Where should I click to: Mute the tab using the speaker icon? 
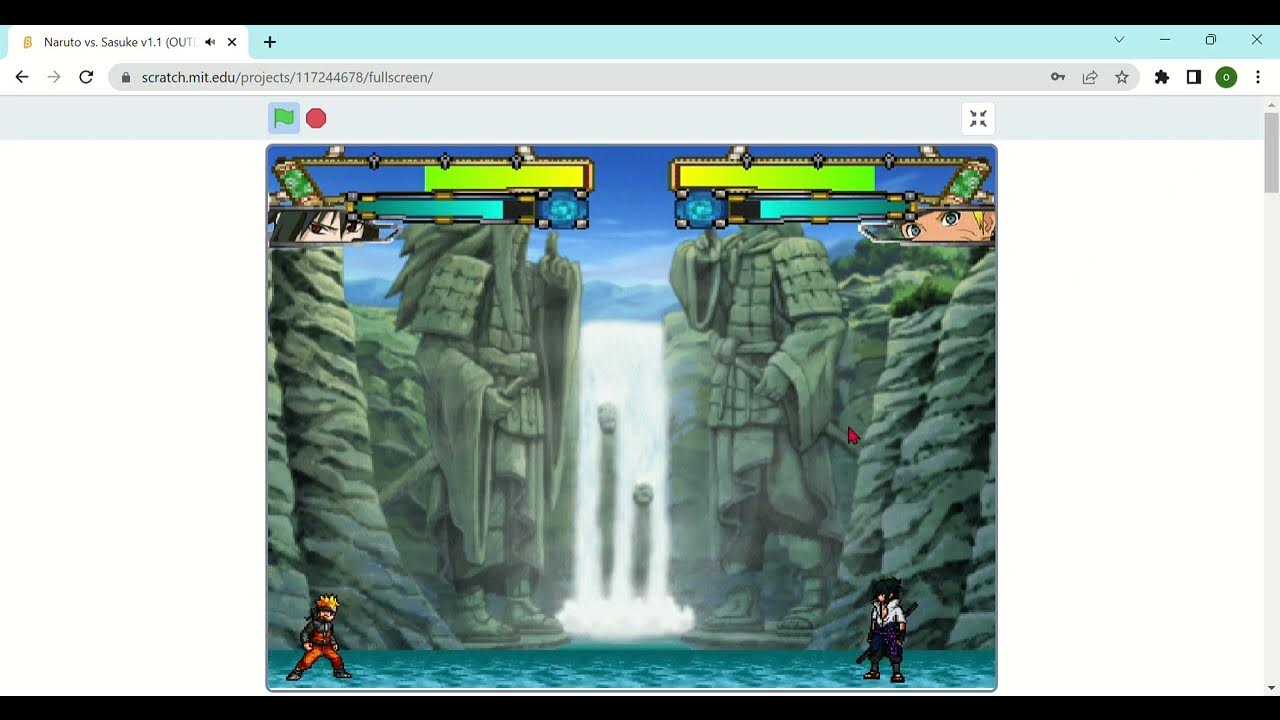tap(210, 42)
